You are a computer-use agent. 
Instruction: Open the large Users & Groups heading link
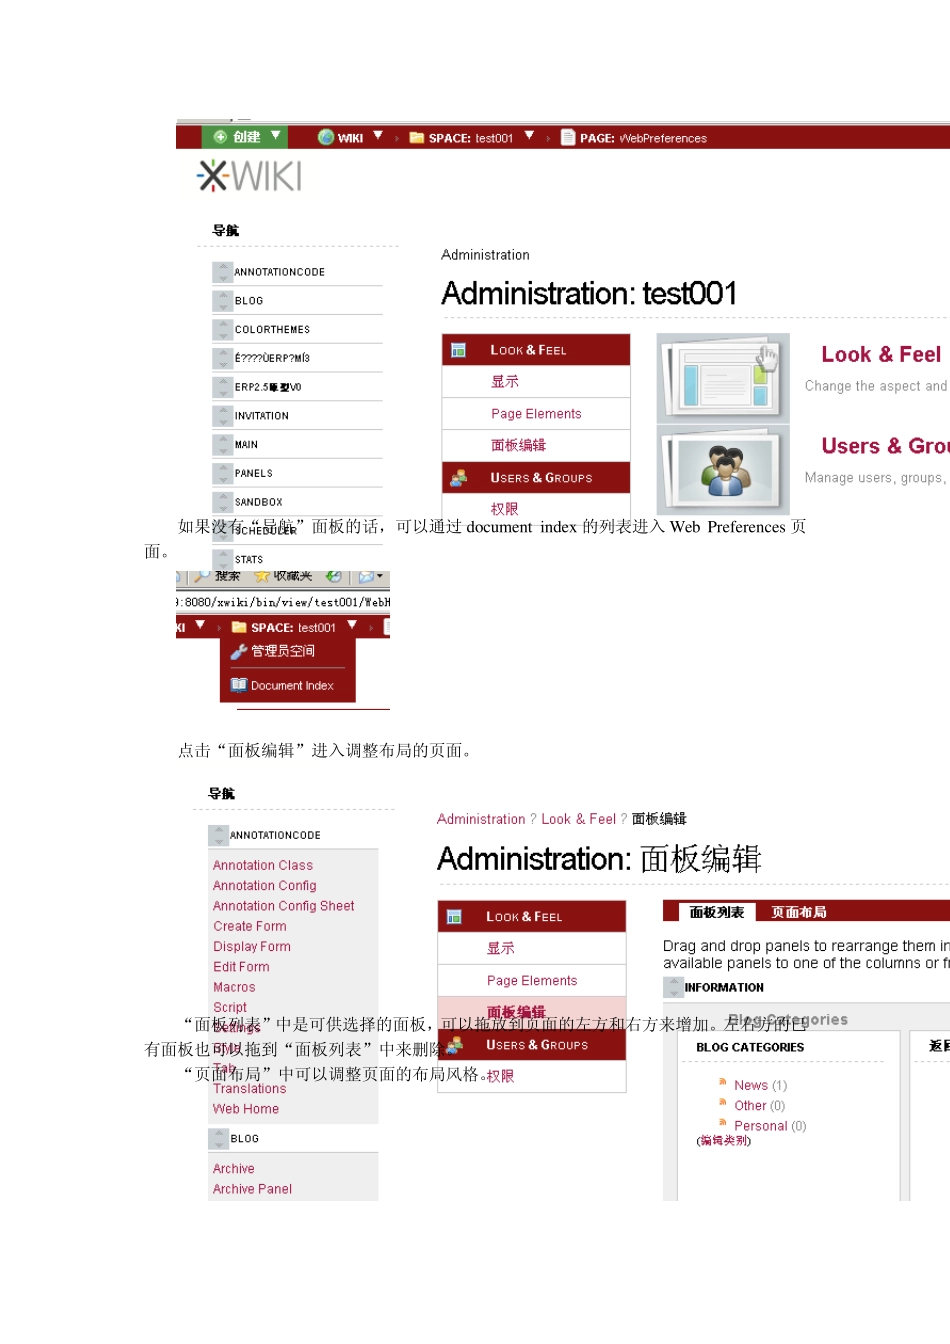pyautogui.click(x=885, y=446)
